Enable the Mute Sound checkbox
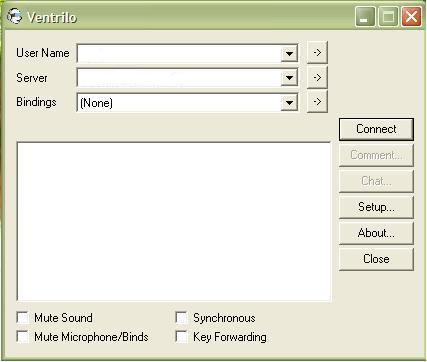 23,317
